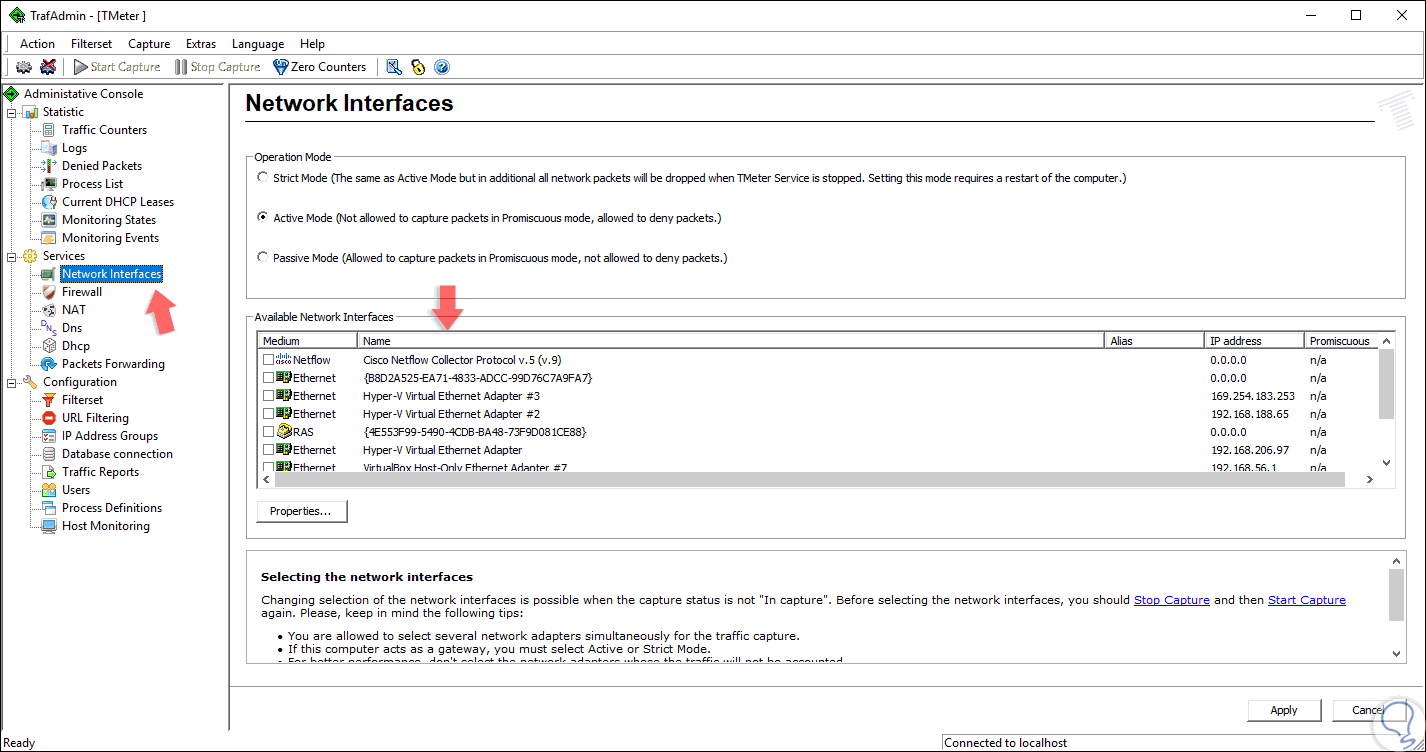Click the gray gear toolbar icon
This screenshot has height=752, width=1426.
pos(23,67)
